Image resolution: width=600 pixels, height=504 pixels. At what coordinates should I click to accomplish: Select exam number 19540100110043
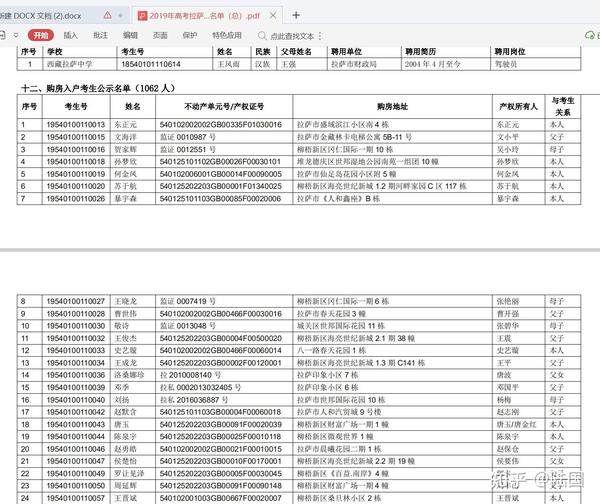pos(76,424)
